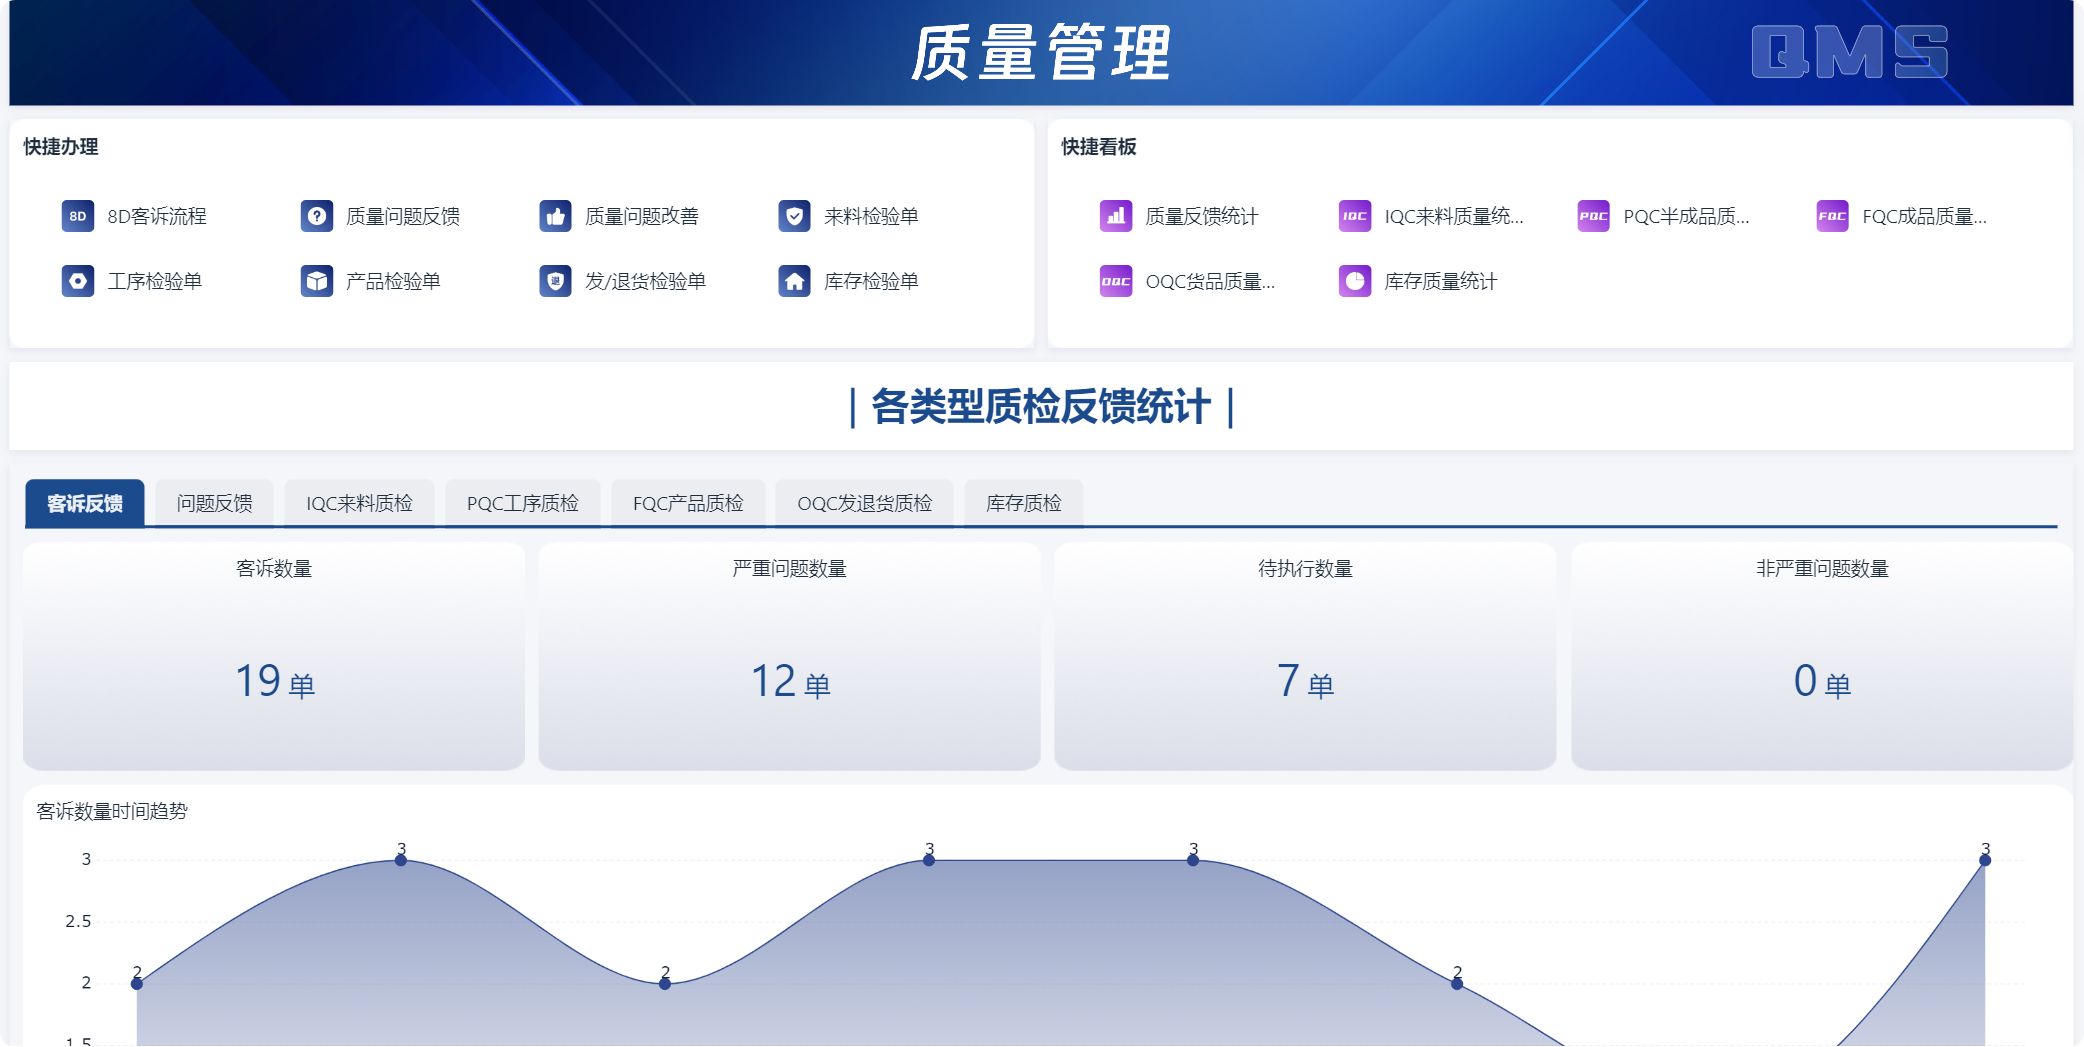Click the 待执行数量 7 单 card

[x=1305, y=656]
